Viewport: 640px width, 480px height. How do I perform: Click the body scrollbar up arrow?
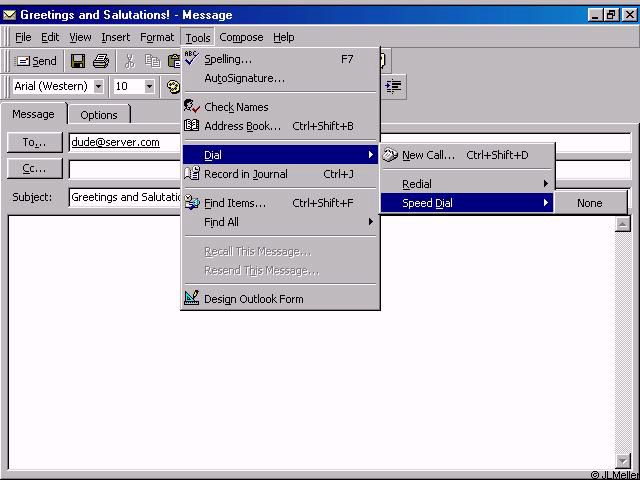622,224
